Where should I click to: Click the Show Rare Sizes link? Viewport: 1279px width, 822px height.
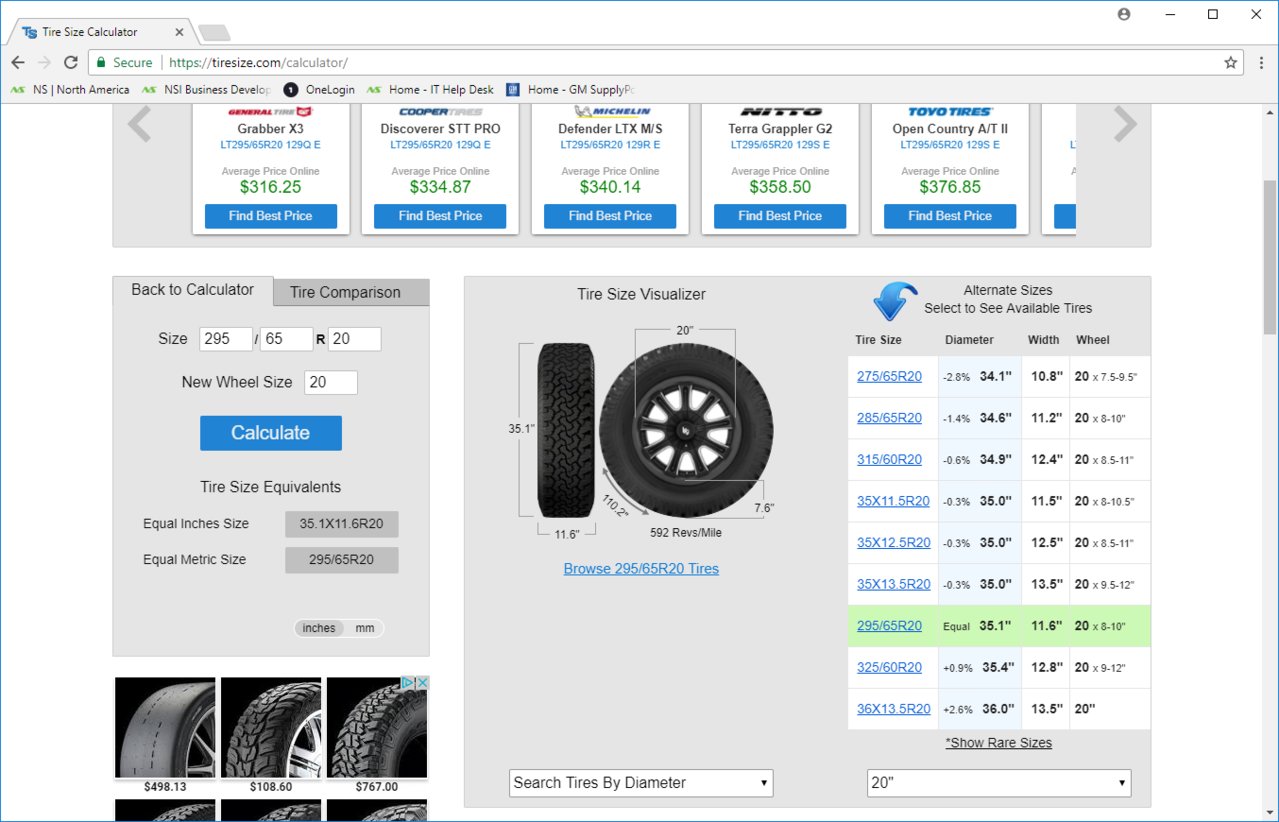tap(998, 743)
